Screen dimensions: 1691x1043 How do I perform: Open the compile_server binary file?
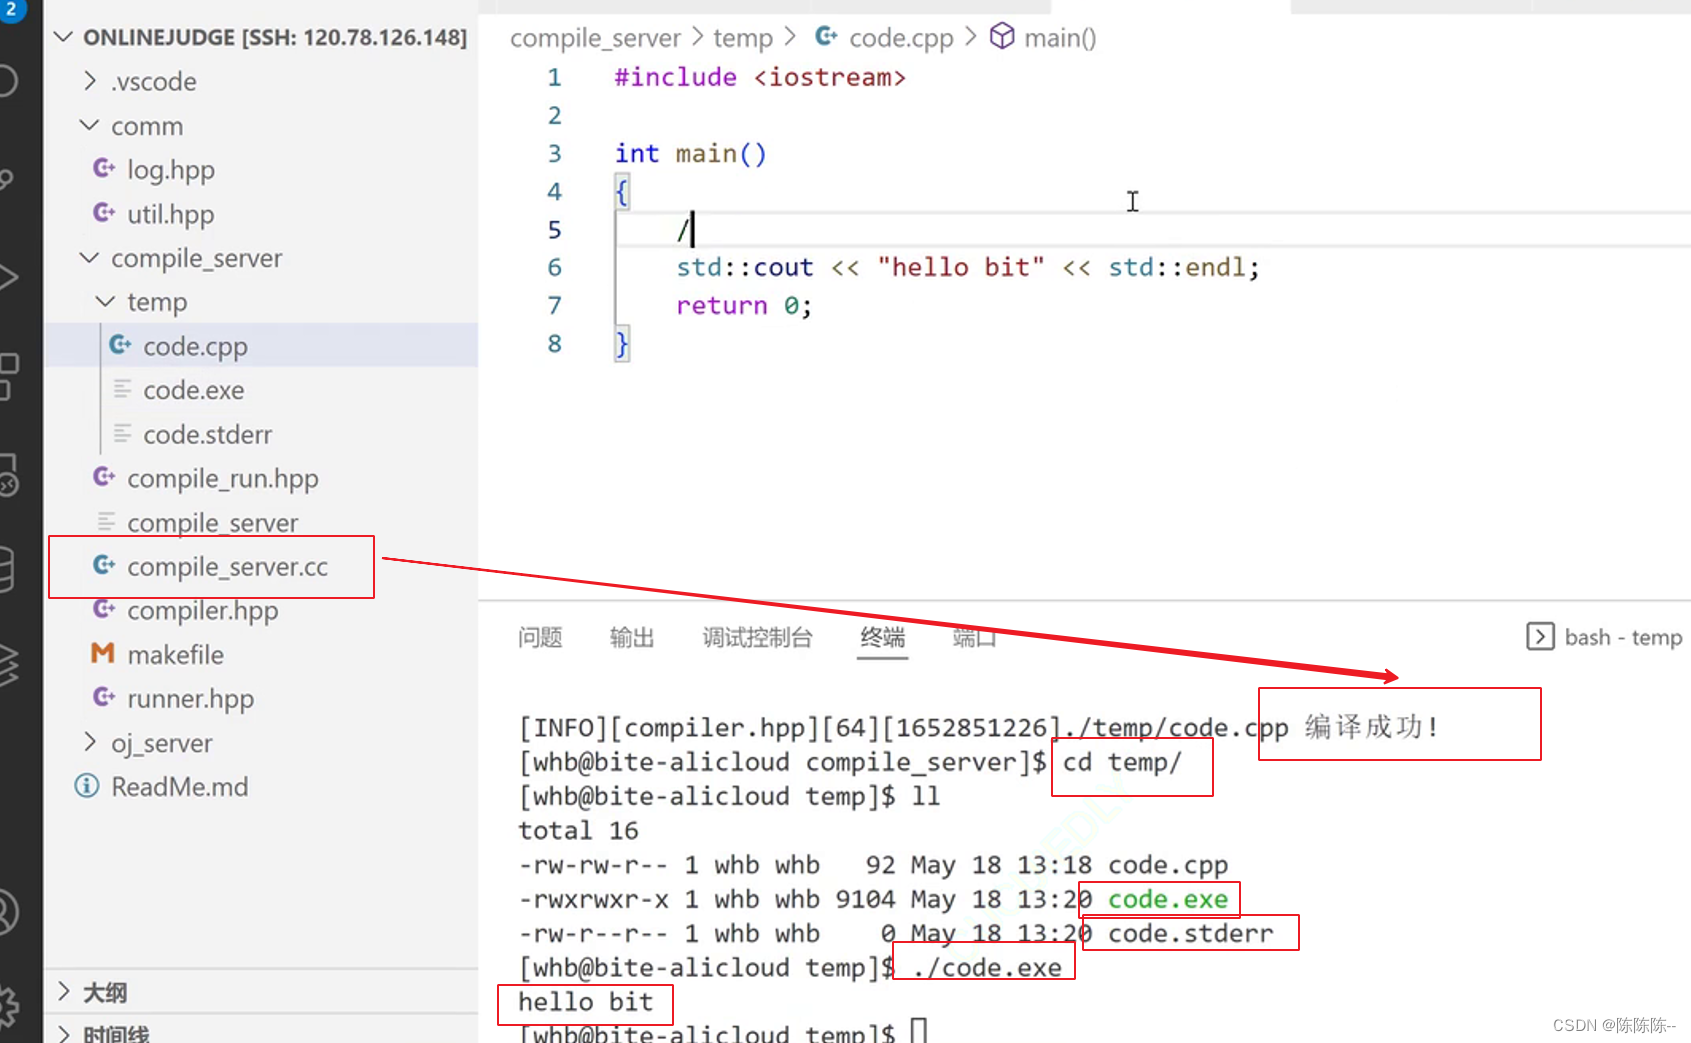coord(213,523)
